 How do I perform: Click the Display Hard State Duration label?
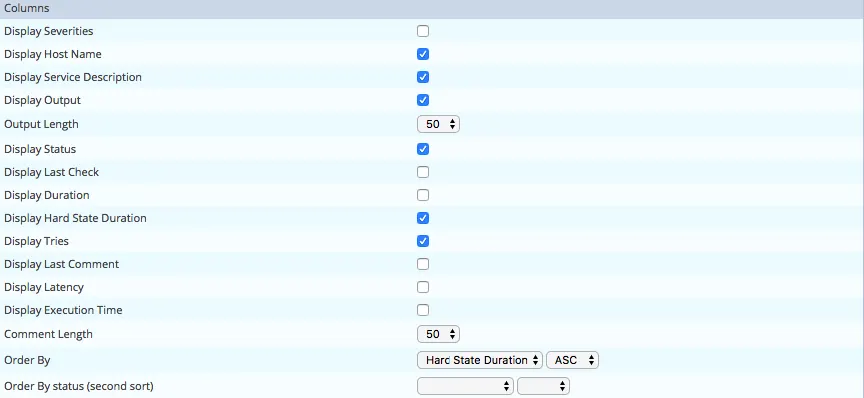coord(75,218)
